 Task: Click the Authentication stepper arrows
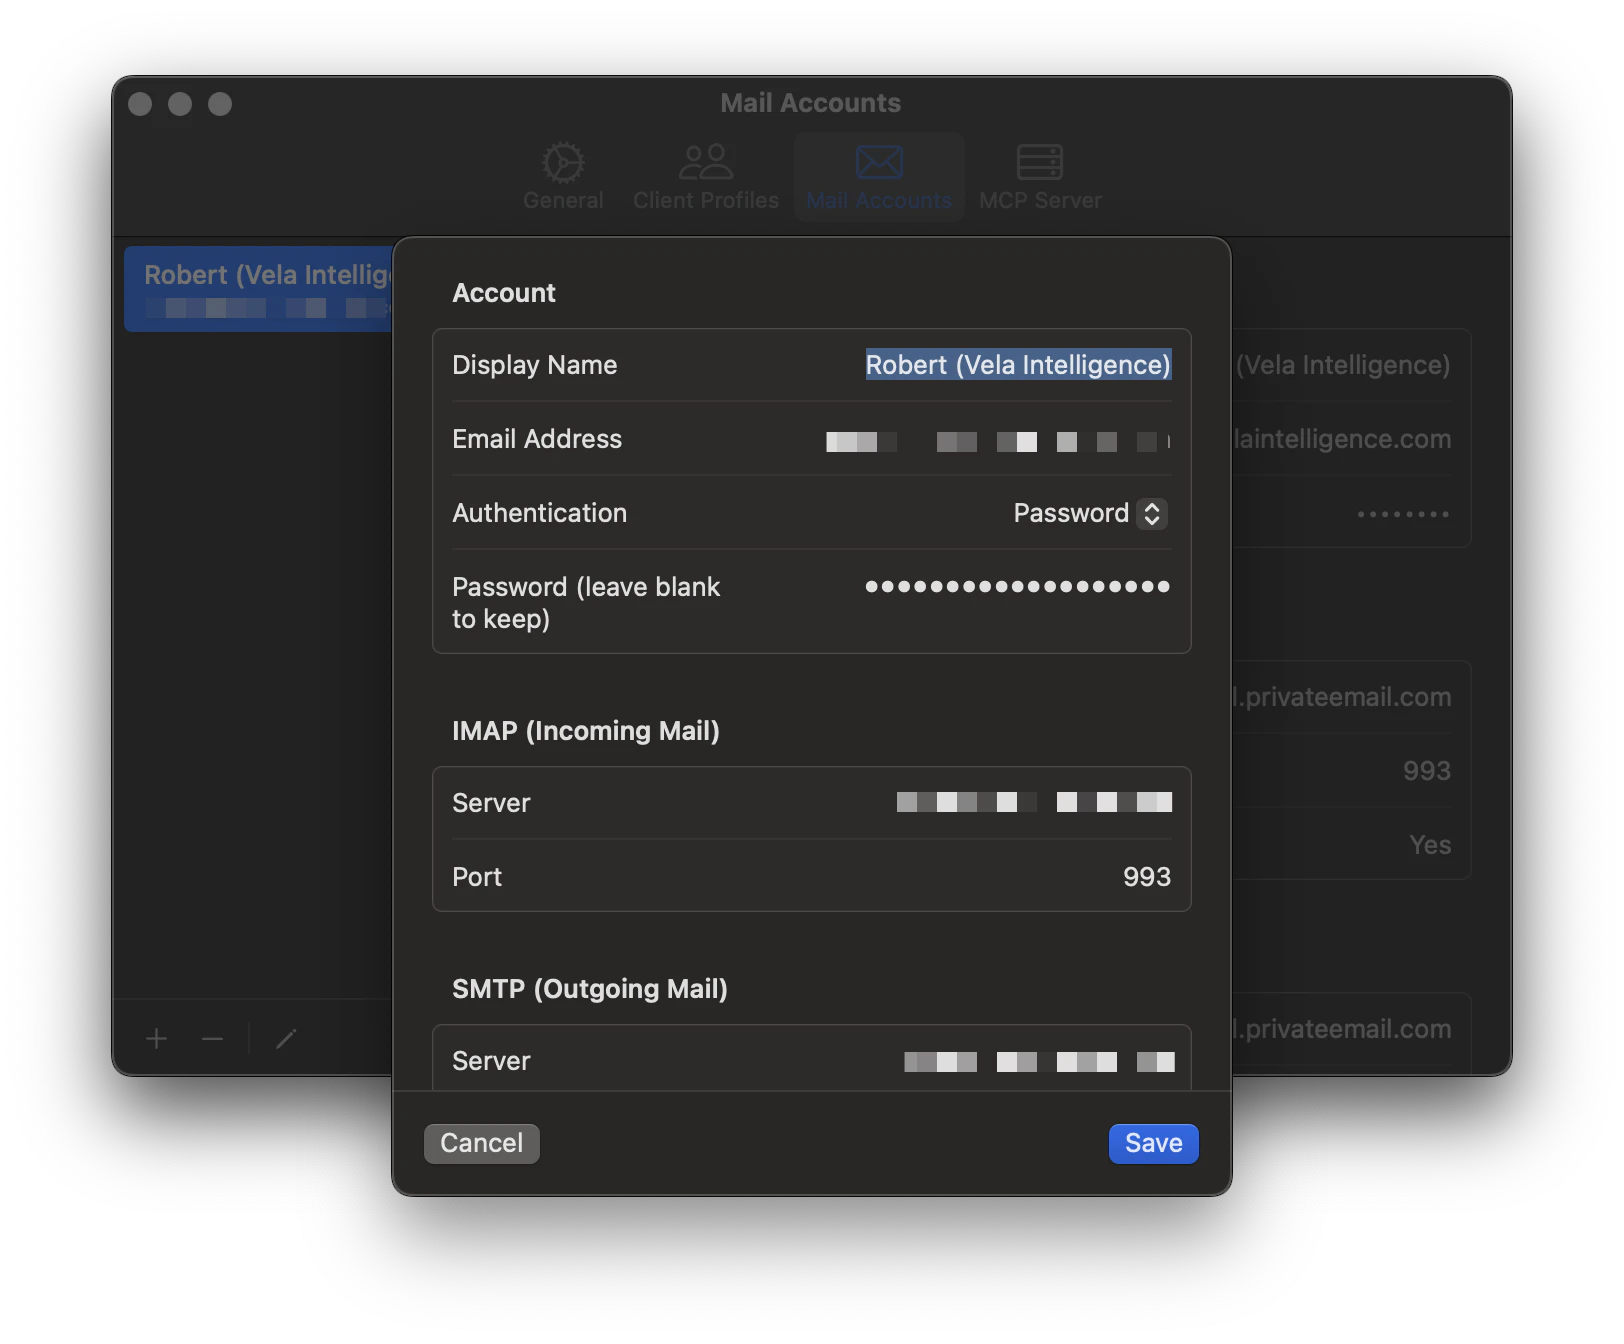1154,513
